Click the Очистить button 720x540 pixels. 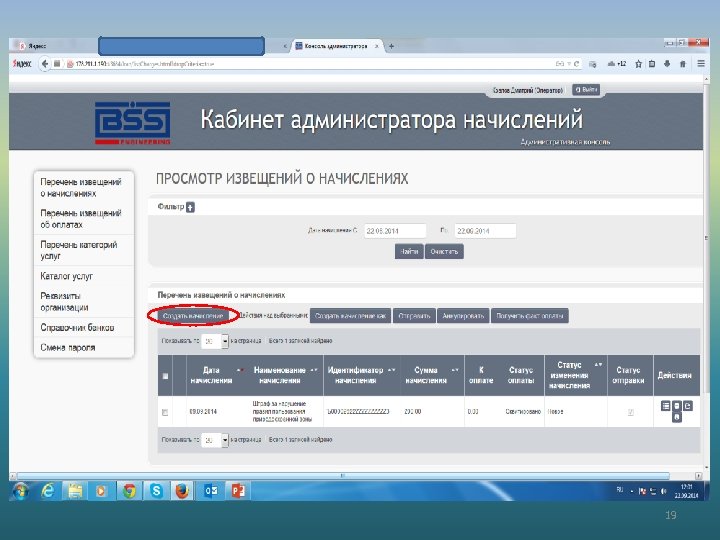point(444,252)
